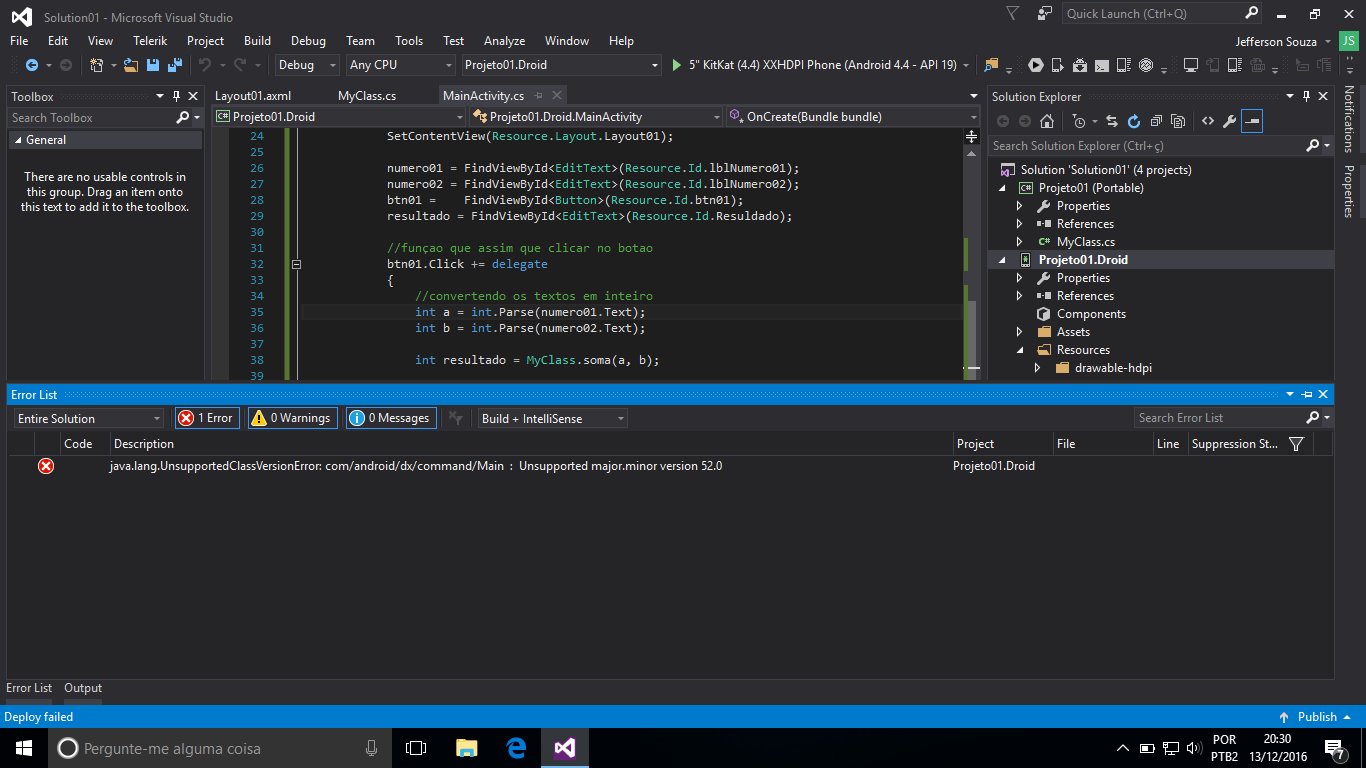This screenshot has width=1366, height=768.
Task: Click the View Code icon in Solution Explorer
Action: [x=1207, y=121]
